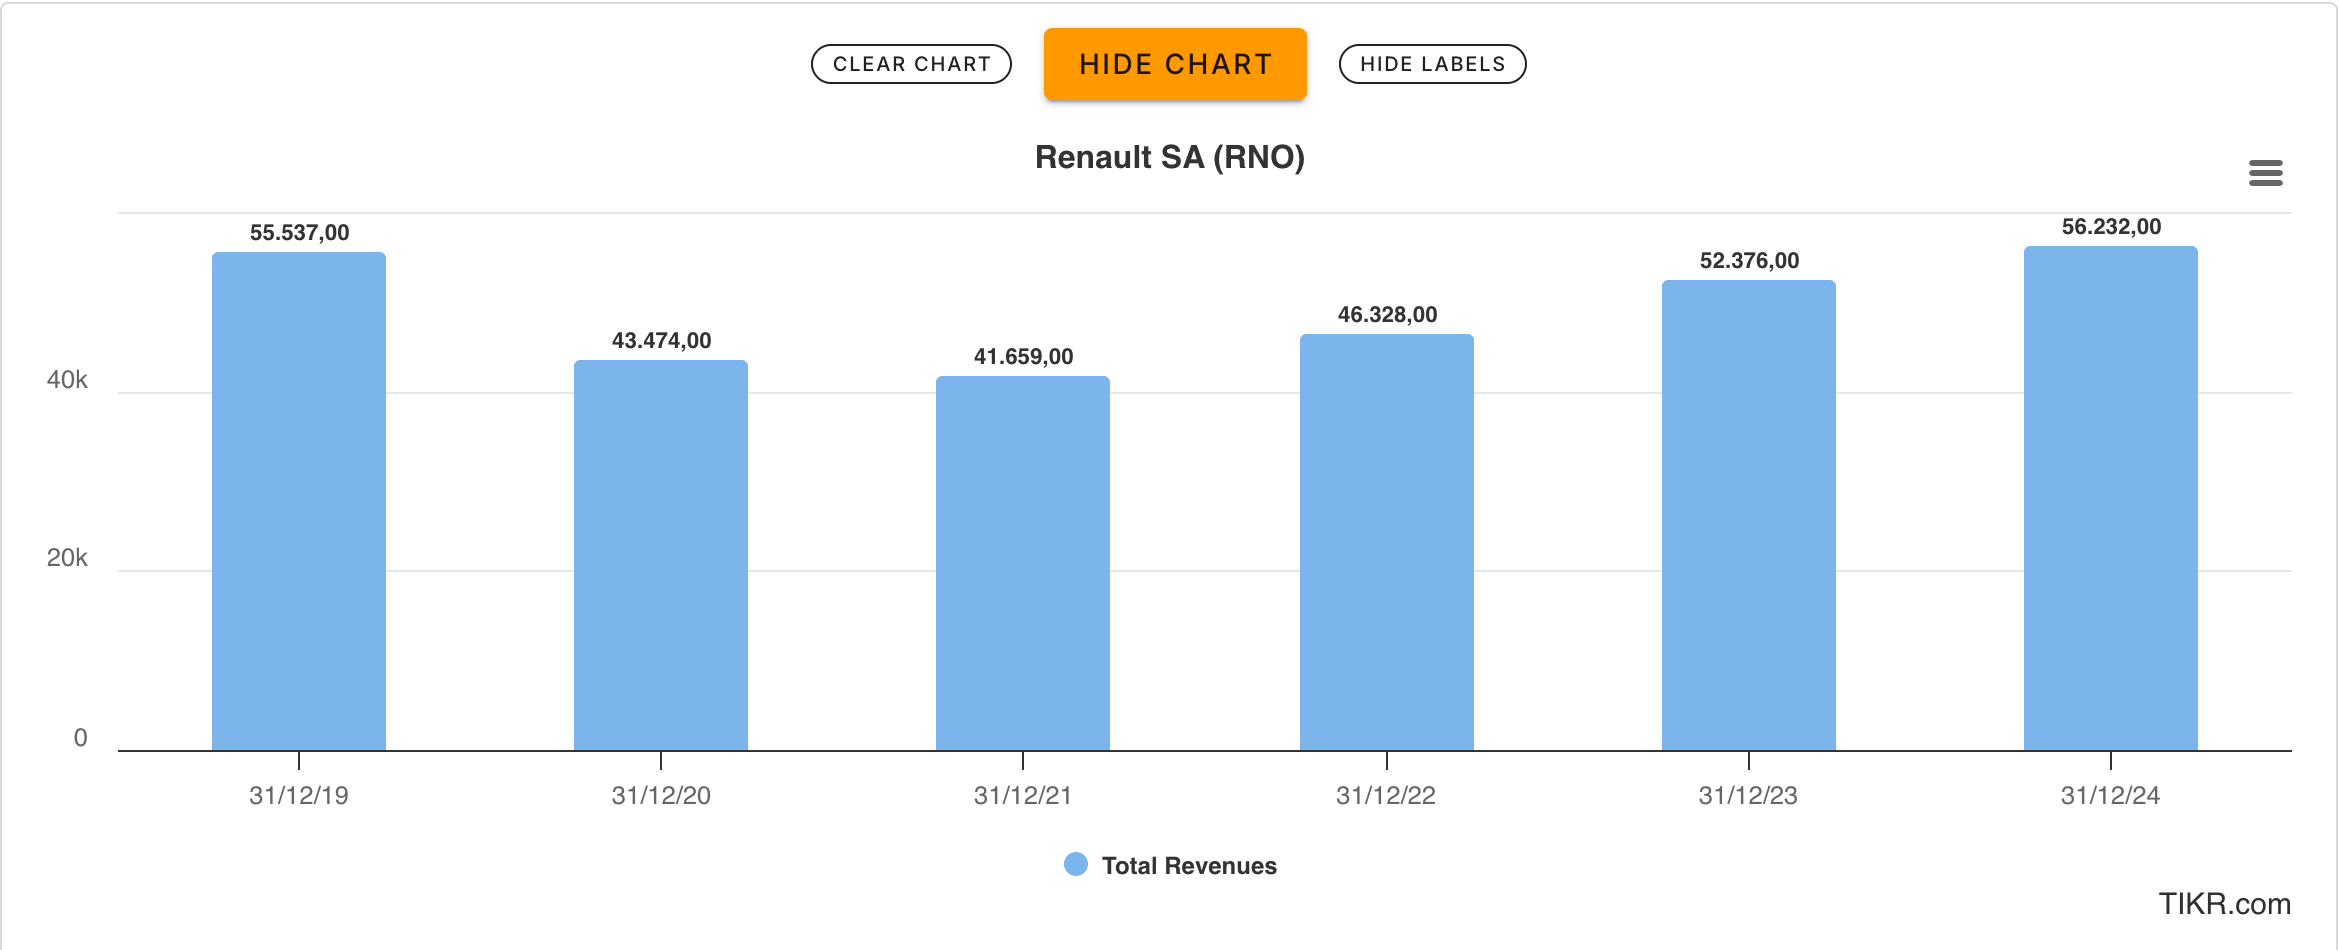Click the 46.328,00 data label
This screenshot has width=2340, height=950.
(x=1387, y=315)
